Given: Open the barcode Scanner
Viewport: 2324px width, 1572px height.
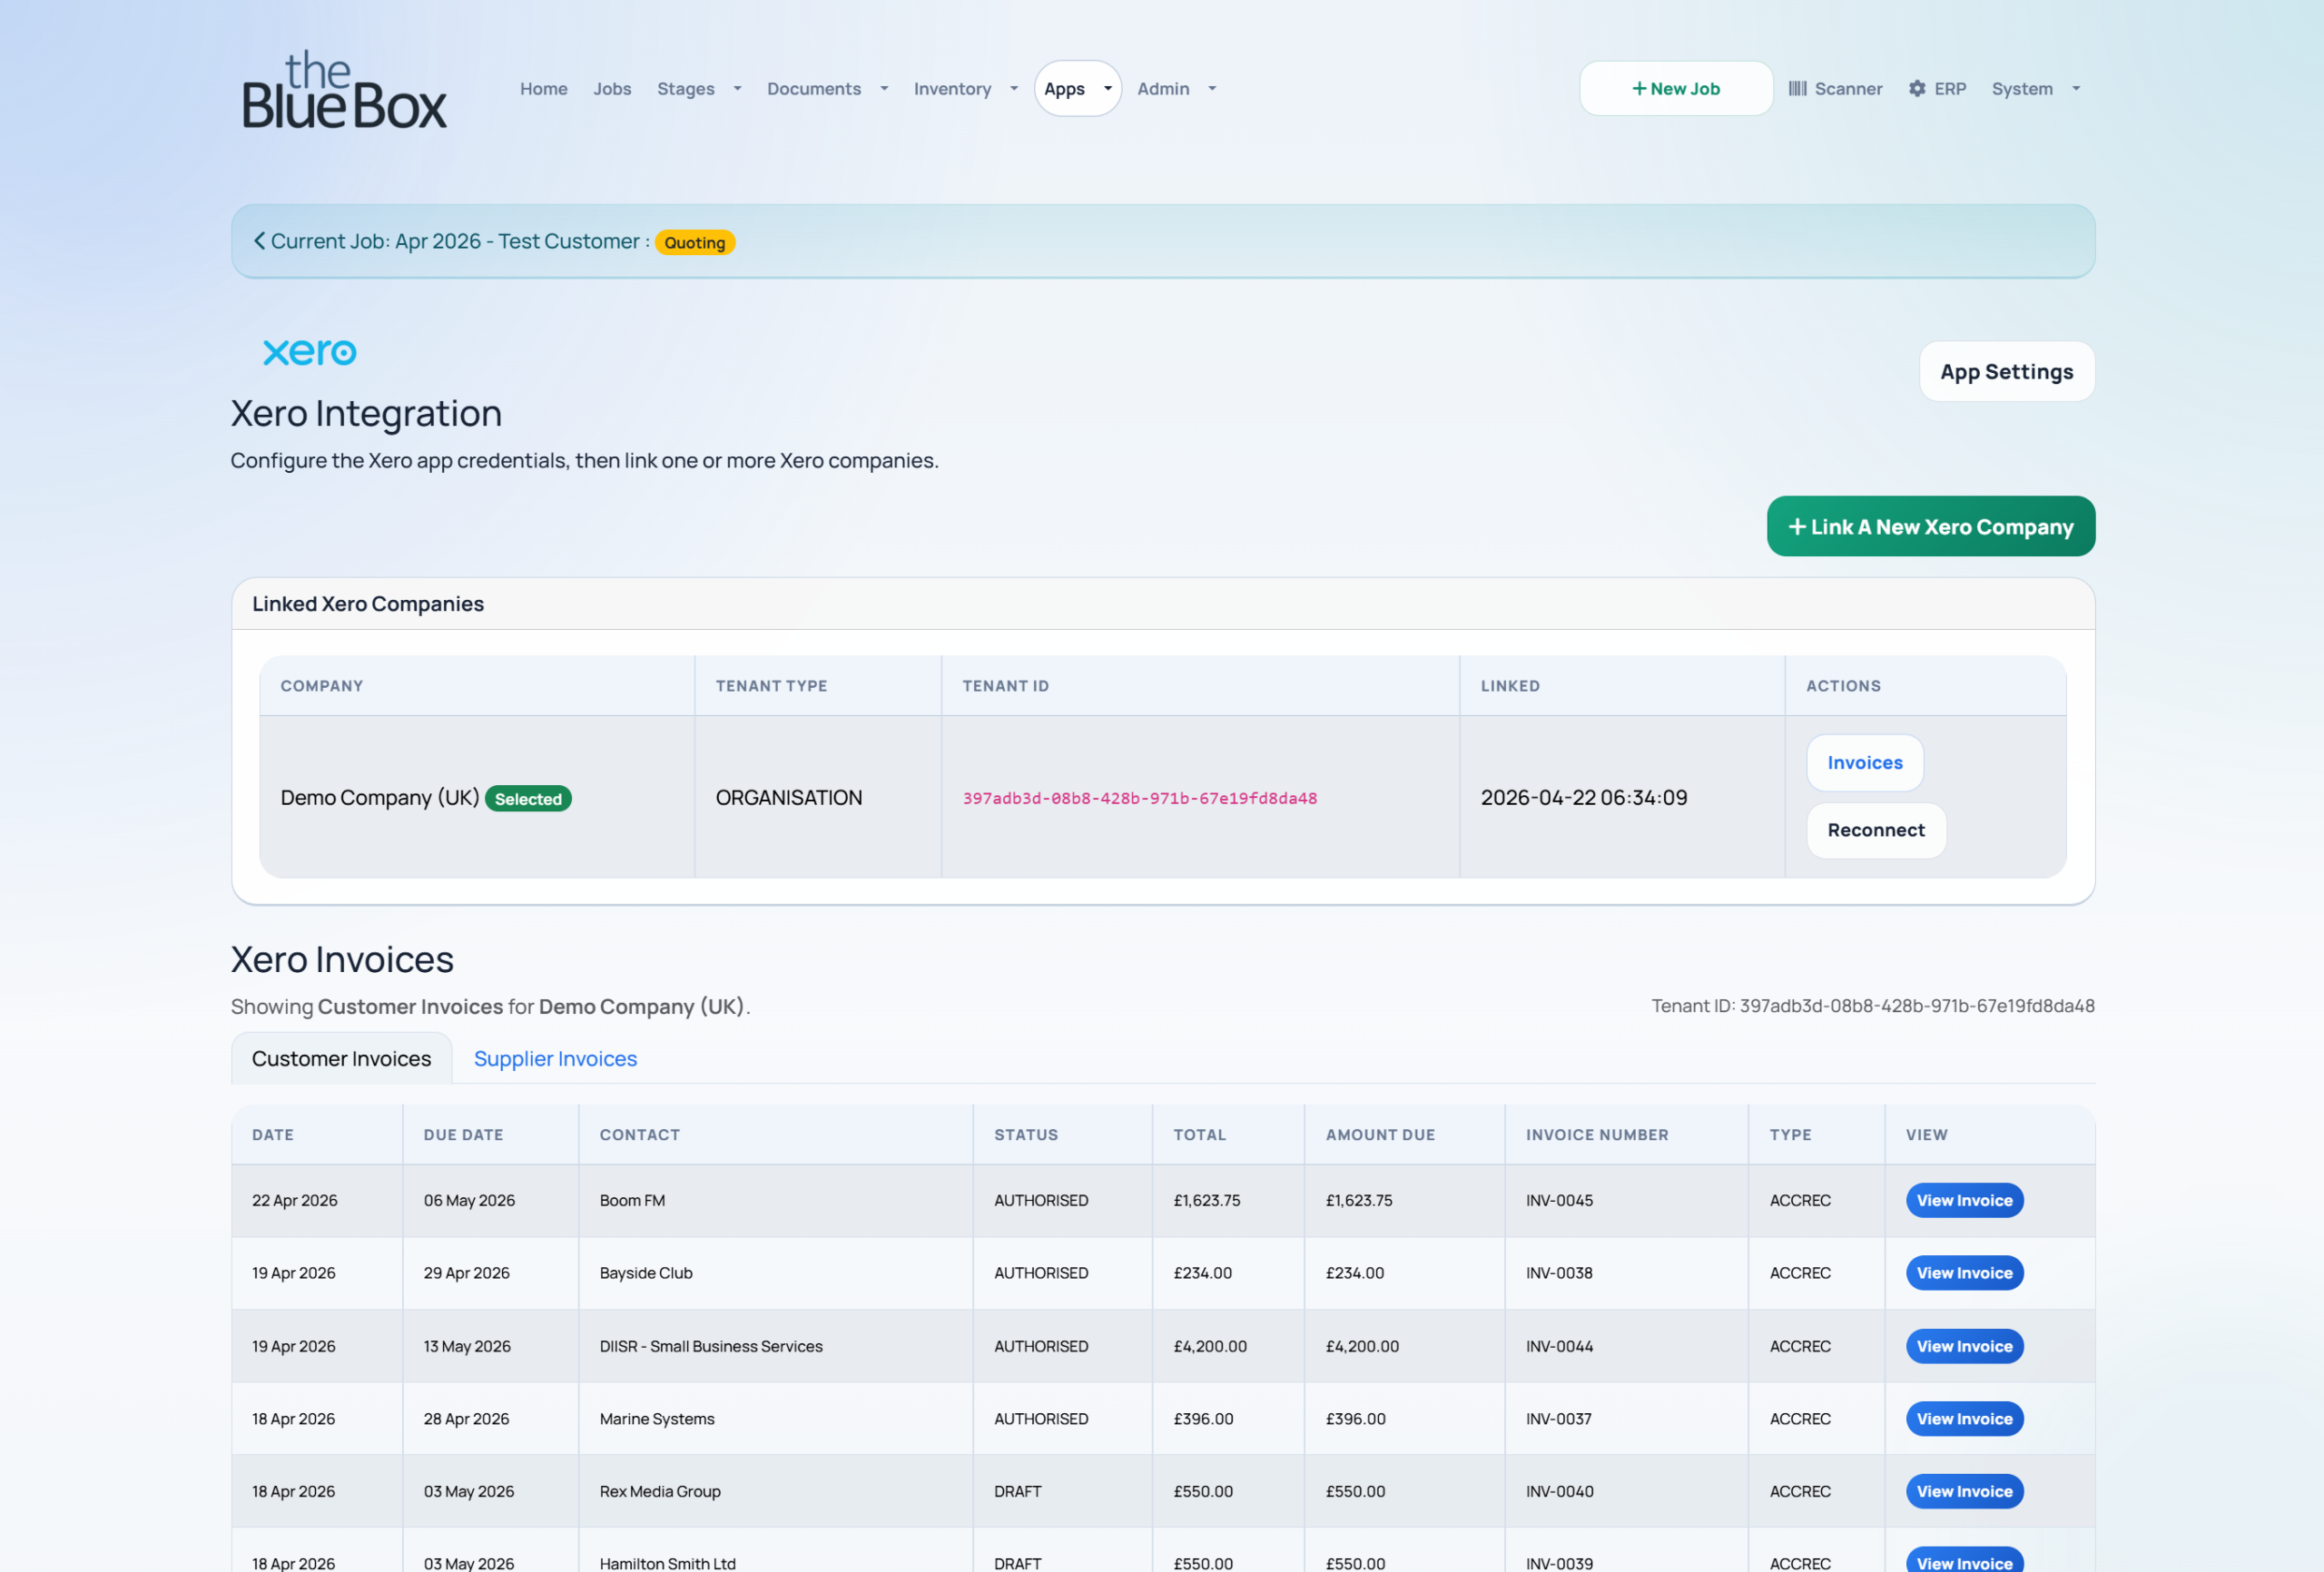Looking at the screenshot, I should tap(1835, 89).
